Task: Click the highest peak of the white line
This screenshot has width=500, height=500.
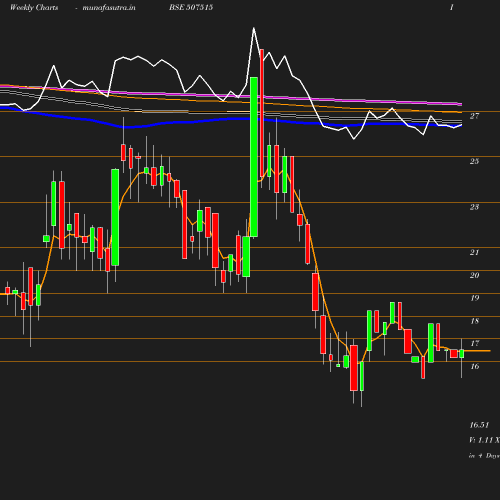Action: (254, 28)
